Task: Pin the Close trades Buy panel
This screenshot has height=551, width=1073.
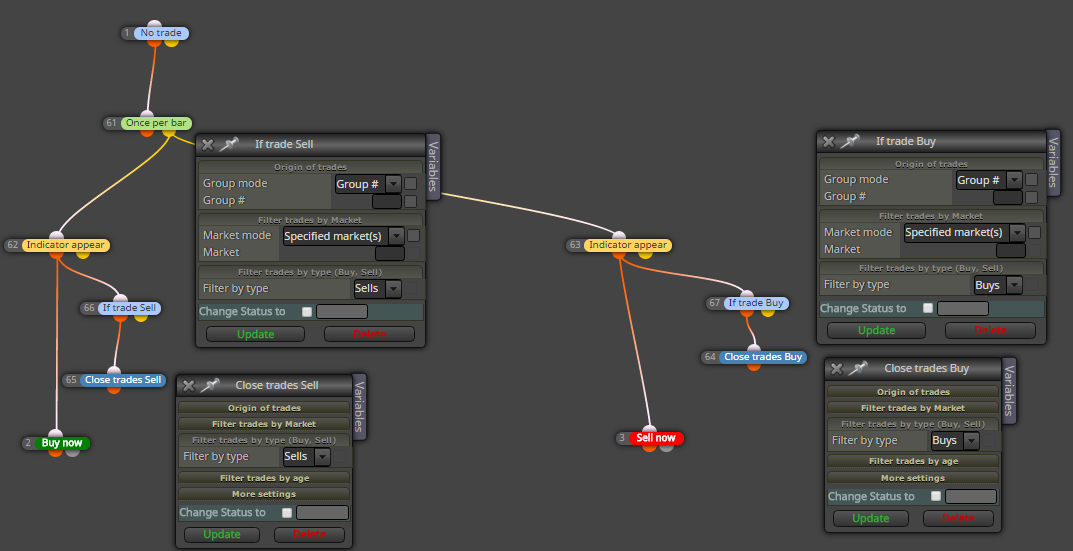Action: [x=857, y=369]
